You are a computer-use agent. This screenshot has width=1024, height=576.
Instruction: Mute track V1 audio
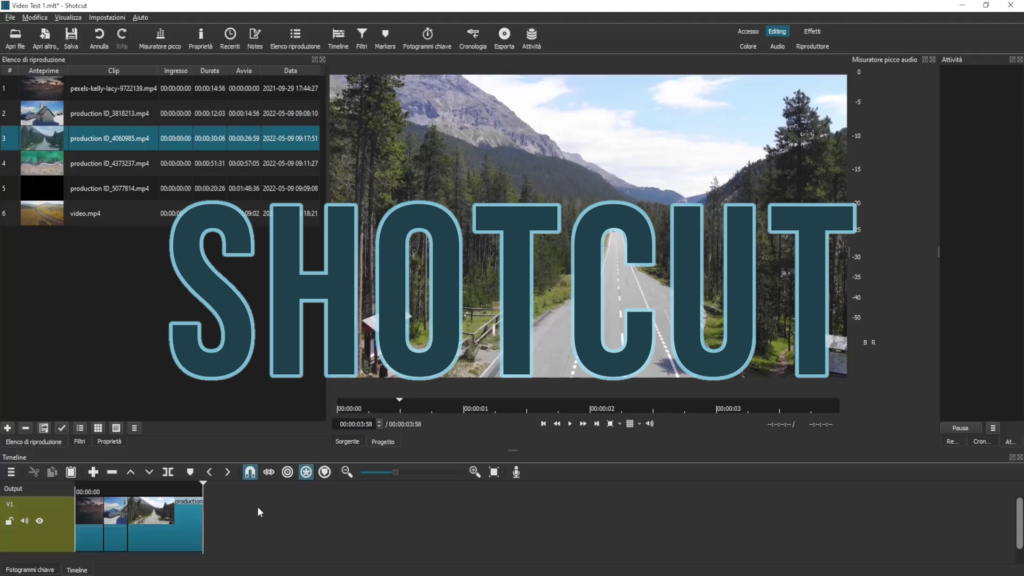[24, 521]
